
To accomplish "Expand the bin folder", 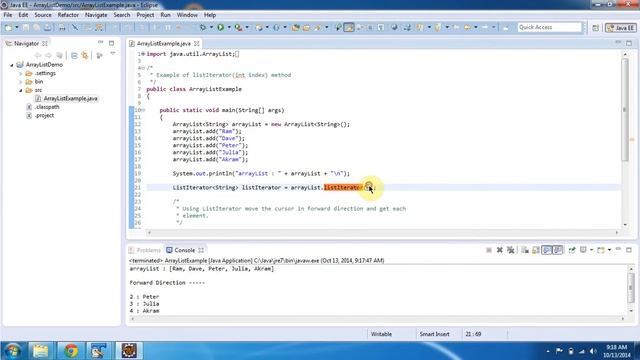I will [20, 82].
